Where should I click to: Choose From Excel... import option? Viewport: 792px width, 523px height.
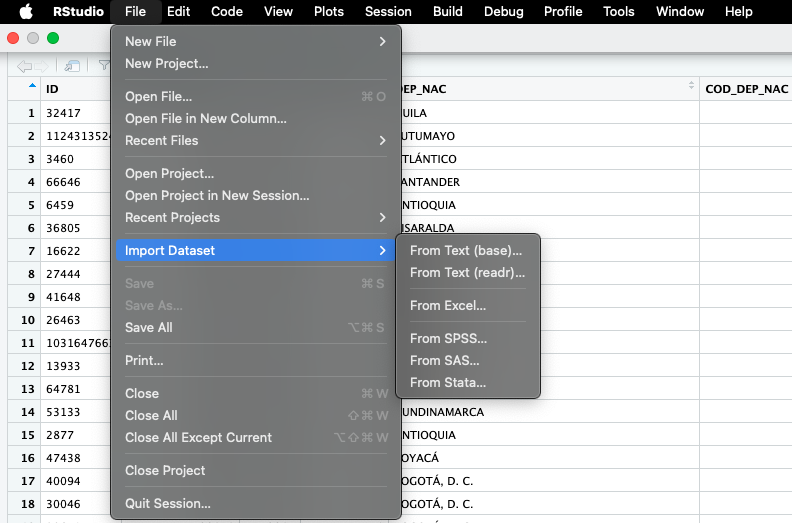click(468, 305)
